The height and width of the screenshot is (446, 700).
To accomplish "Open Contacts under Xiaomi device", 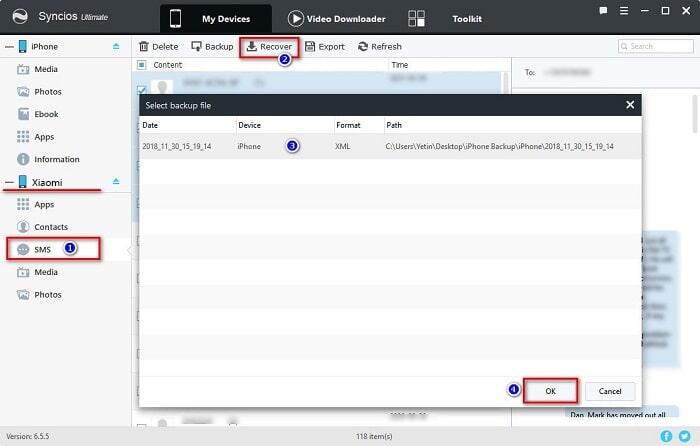I will coord(51,227).
